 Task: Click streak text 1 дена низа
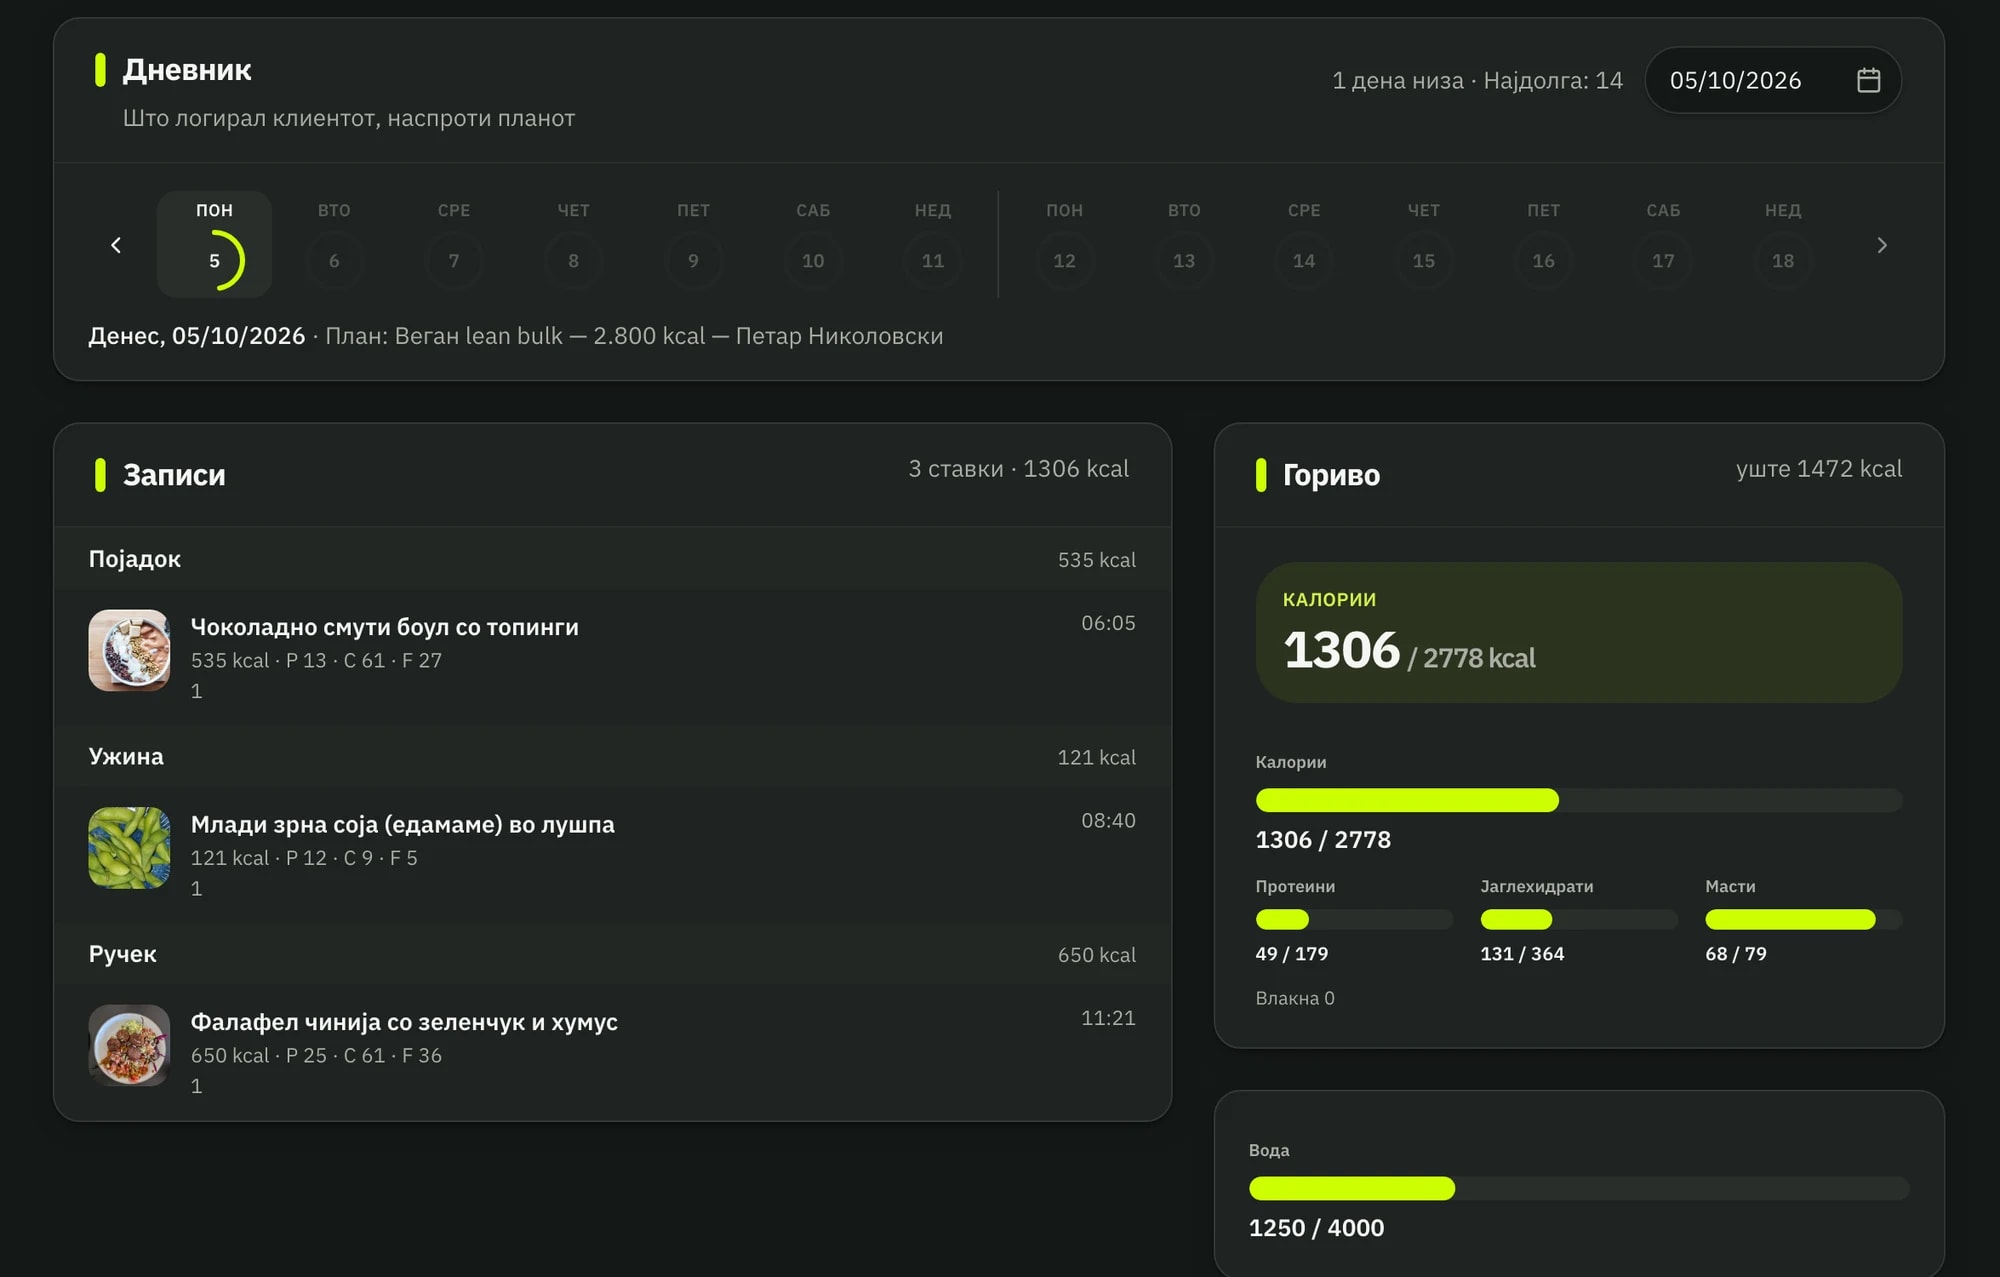(1398, 80)
